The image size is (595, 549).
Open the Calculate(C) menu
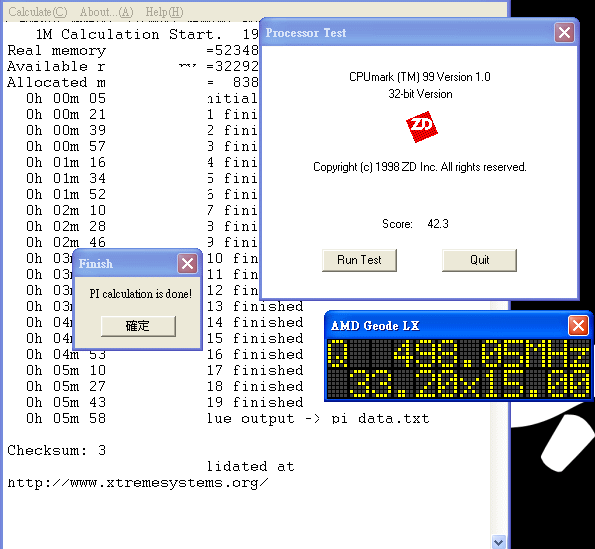click(x=38, y=12)
